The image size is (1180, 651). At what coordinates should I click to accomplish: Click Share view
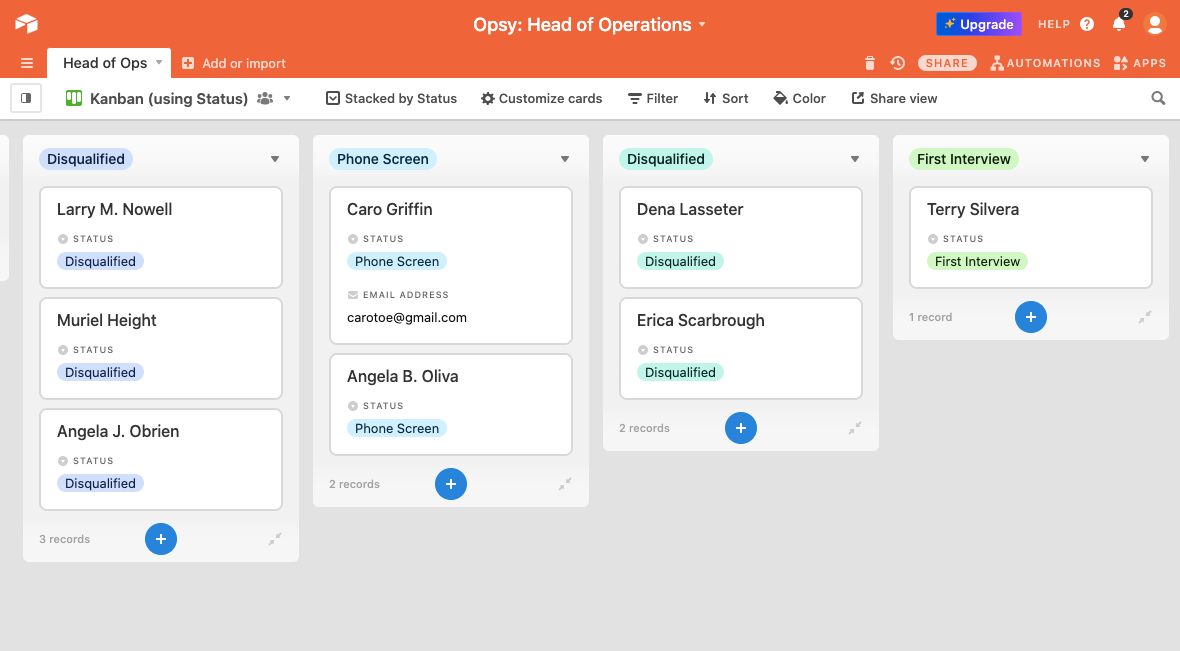(x=895, y=98)
